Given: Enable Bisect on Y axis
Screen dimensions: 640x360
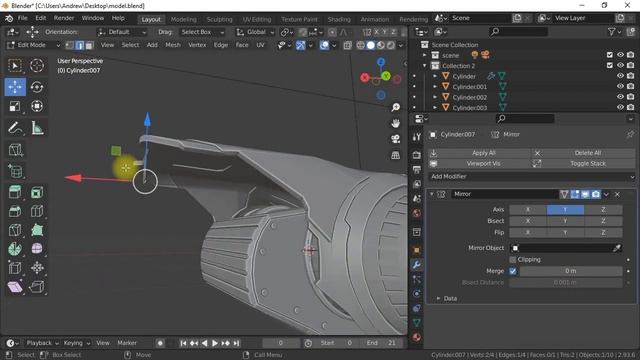Looking at the screenshot, I should click(x=565, y=221).
